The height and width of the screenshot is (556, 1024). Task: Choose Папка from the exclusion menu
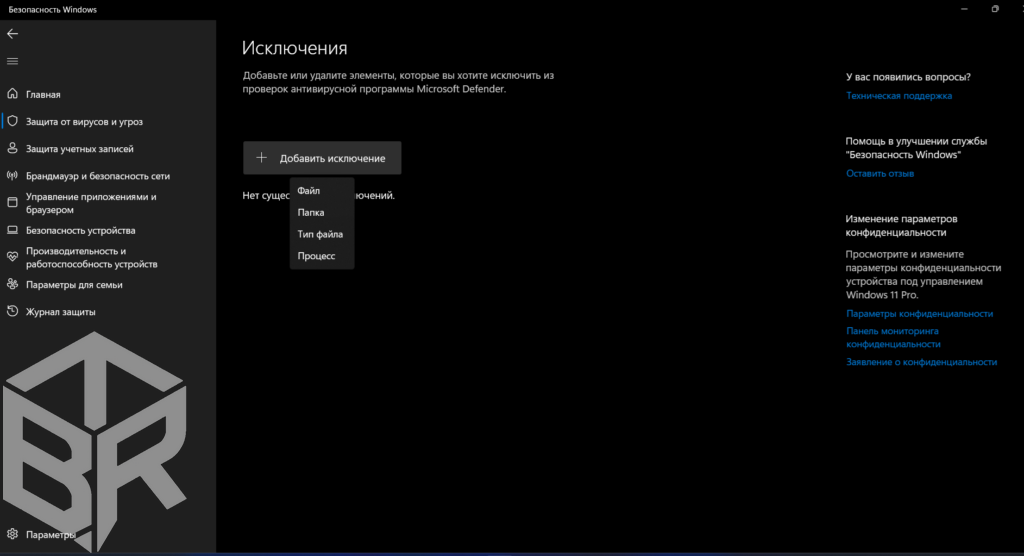tap(322, 212)
